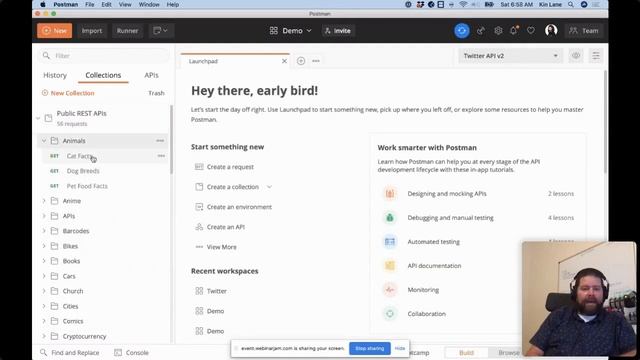Open the new window options icon

pos(160,31)
